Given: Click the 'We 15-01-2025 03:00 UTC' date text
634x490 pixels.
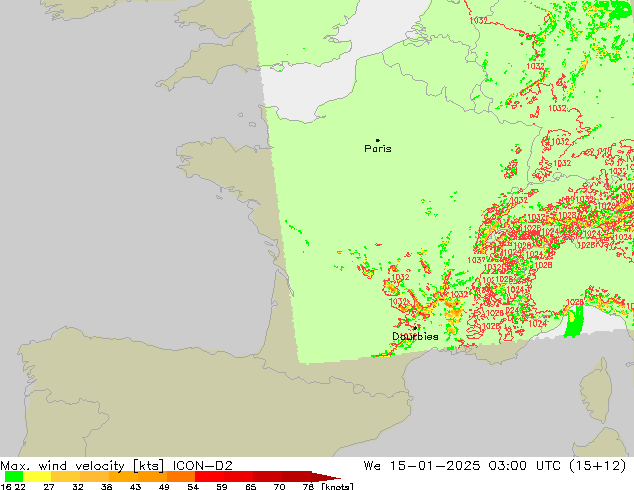Looking at the screenshot, I should [x=462, y=466].
